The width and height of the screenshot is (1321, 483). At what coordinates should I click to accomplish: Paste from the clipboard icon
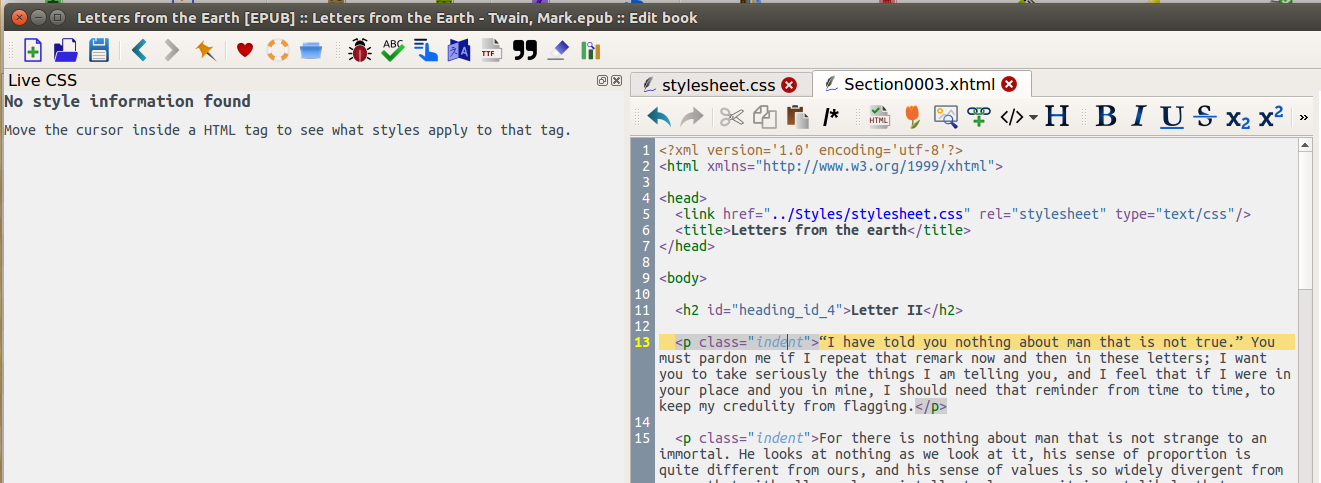(798, 117)
